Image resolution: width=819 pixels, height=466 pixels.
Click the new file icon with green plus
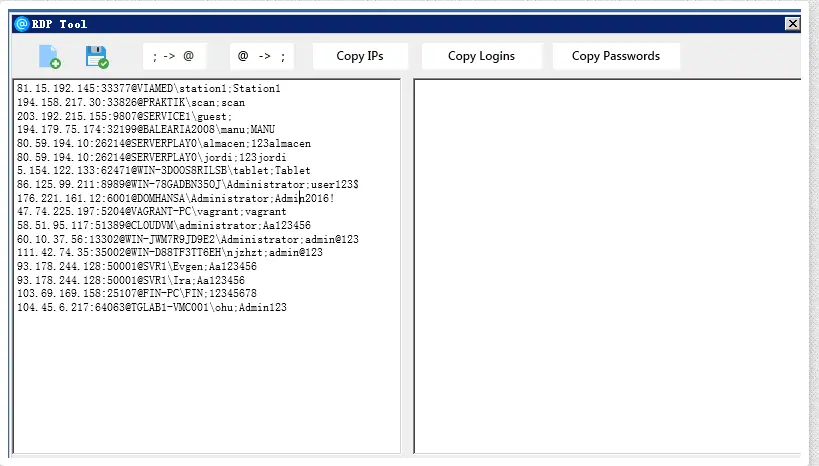click(x=50, y=56)
